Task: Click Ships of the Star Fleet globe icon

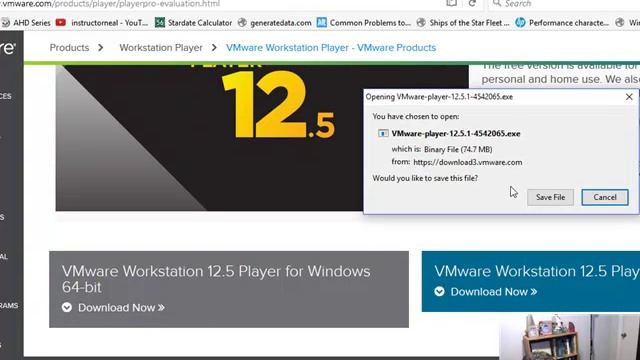Action: (x=421, y=23)
